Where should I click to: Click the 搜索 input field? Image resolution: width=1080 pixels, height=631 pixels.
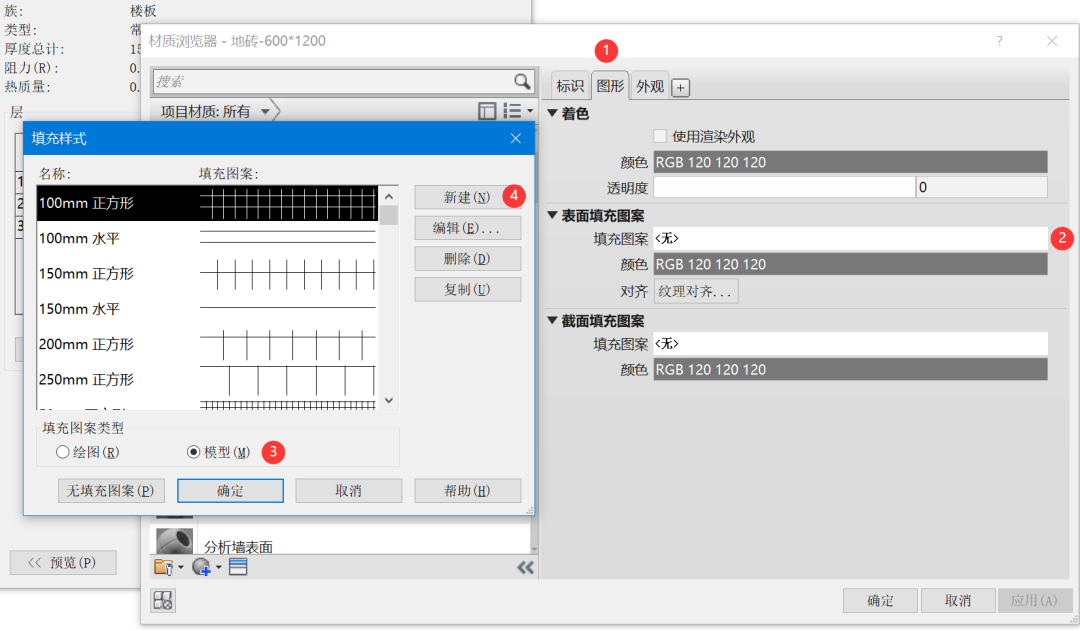[333, 81]
